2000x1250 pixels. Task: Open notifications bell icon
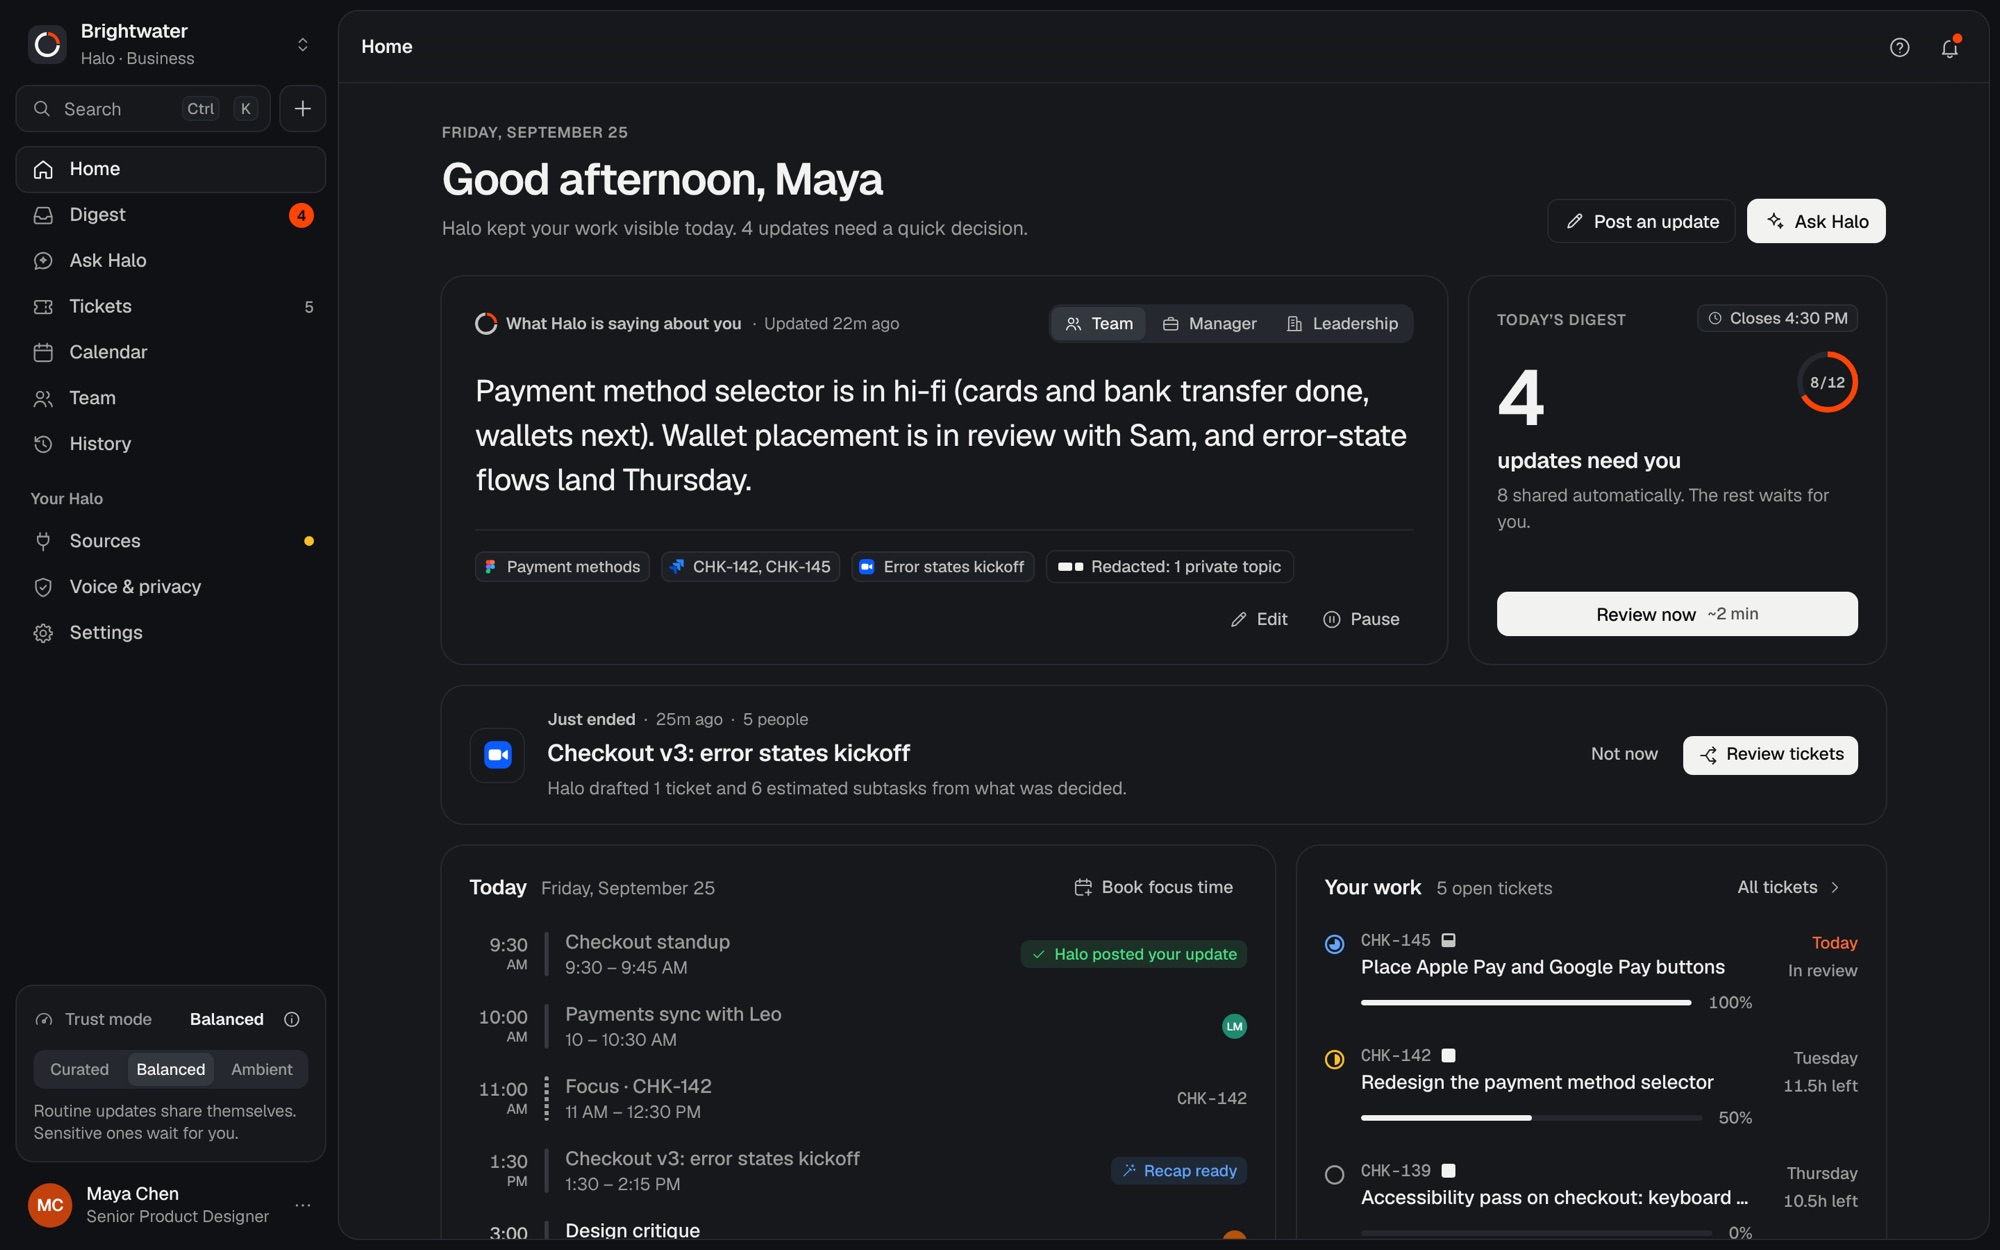pyautogui.click(x=1949, y=47)
